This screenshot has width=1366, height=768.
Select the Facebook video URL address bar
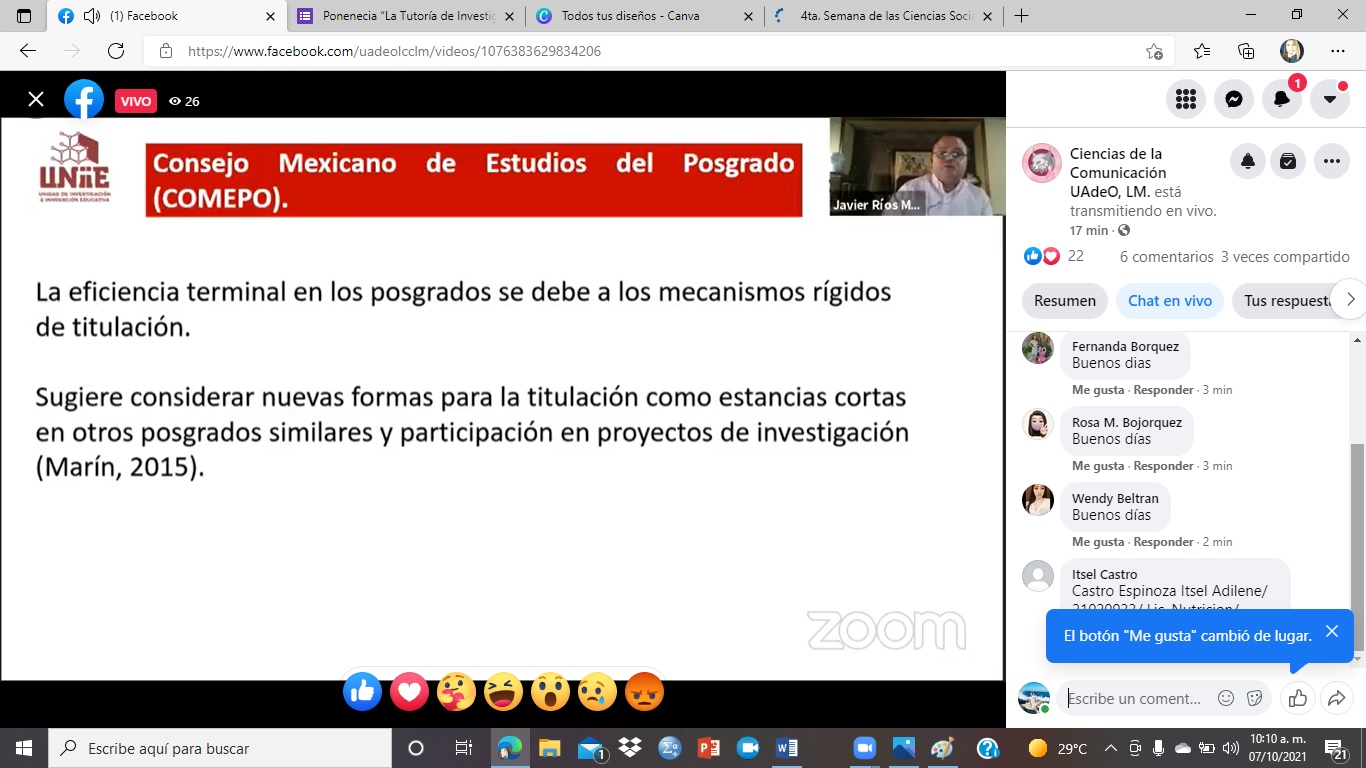point(394,51)
